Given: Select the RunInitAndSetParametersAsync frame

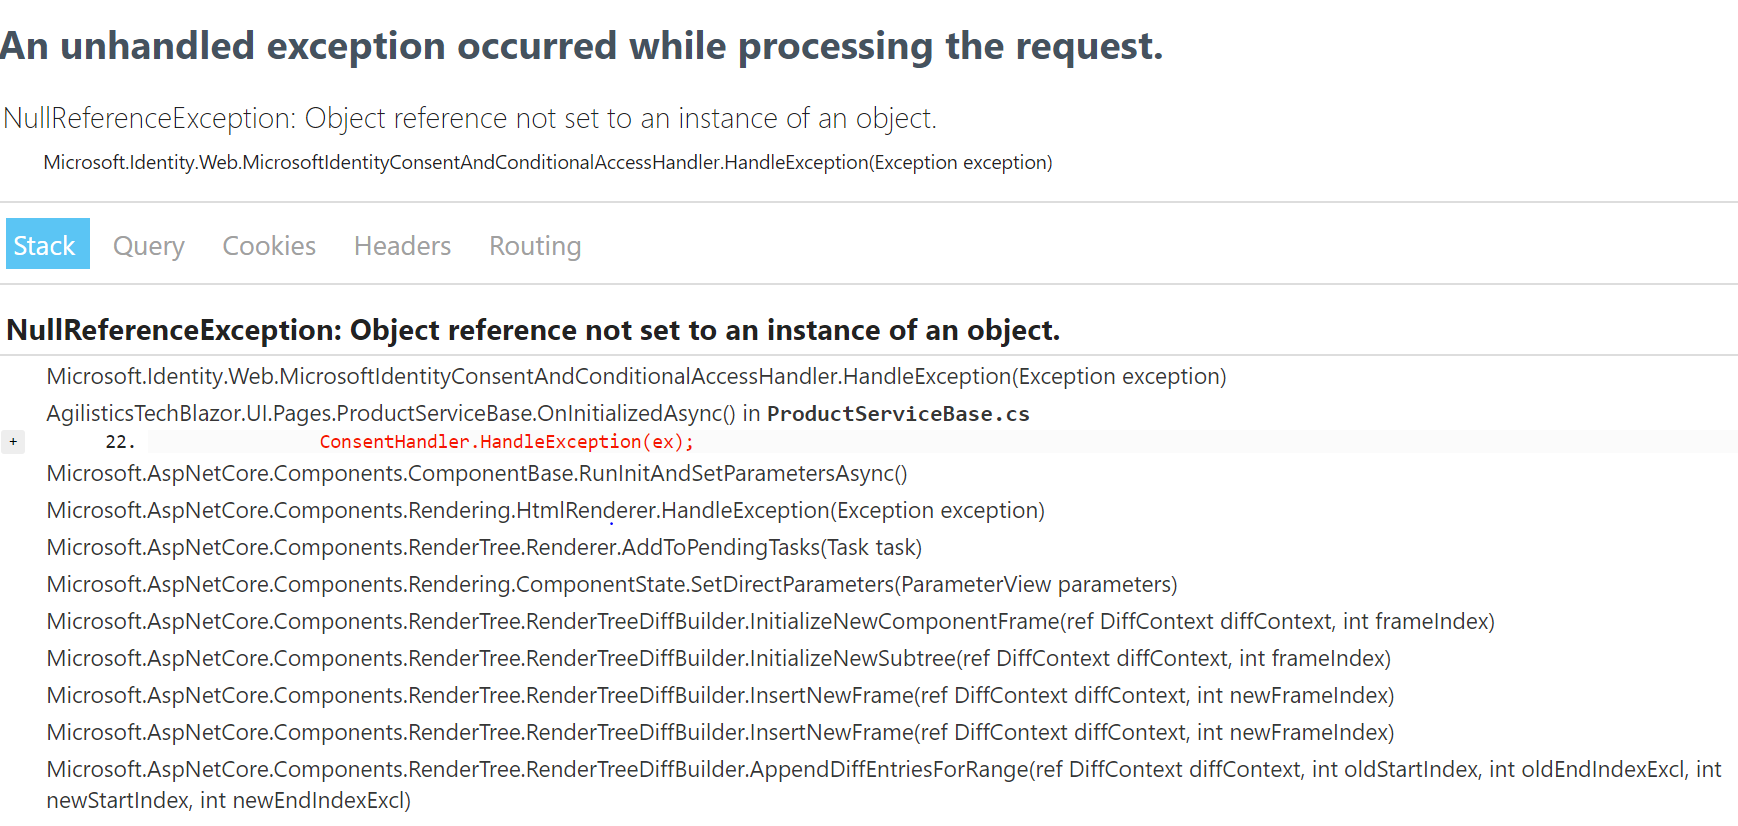Looking at the screenshot, I should (x=477, y=473).
